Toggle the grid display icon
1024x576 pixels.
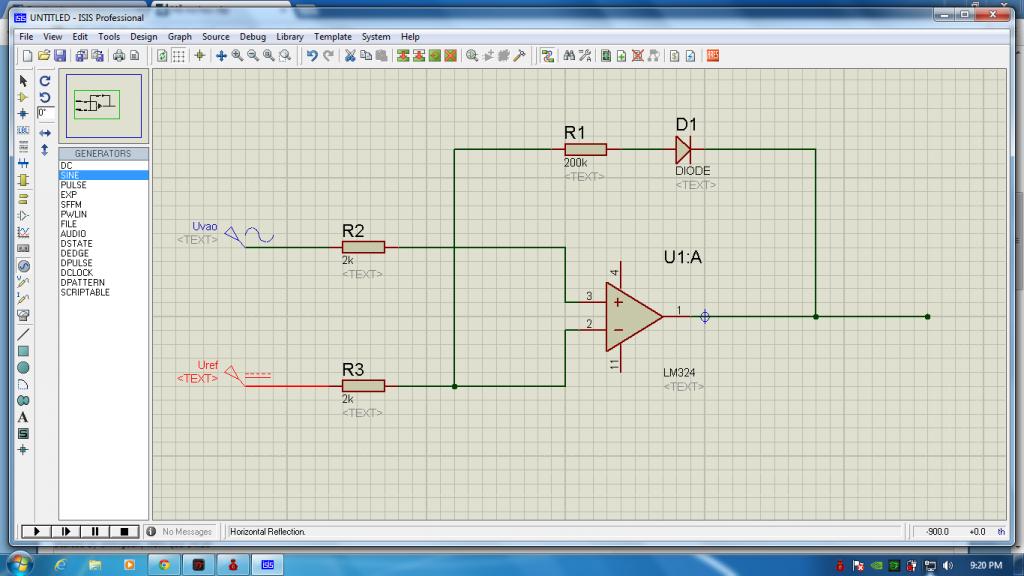pos(179,56)
